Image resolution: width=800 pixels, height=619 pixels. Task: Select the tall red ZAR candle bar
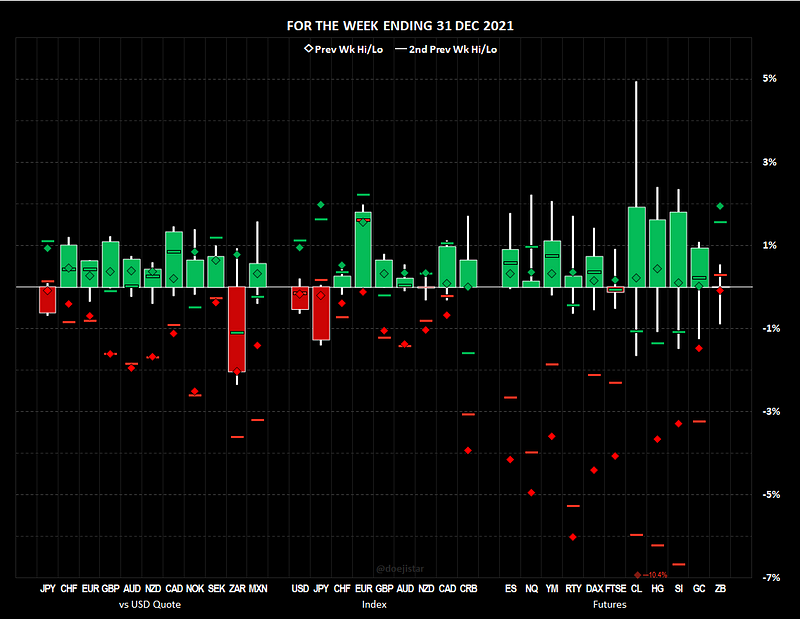(x=237, y=329)
